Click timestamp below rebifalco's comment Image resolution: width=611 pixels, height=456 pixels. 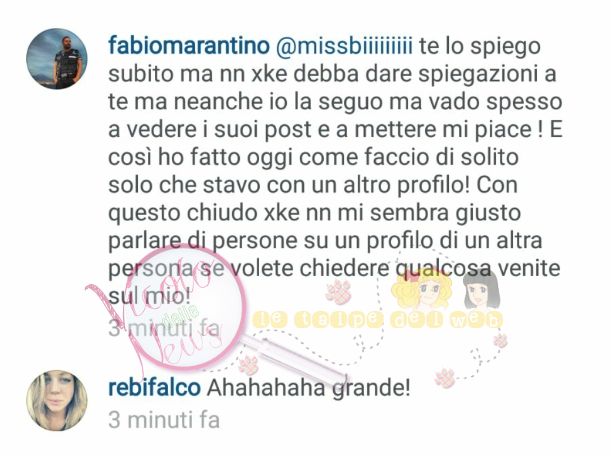(x=164, y=420)
